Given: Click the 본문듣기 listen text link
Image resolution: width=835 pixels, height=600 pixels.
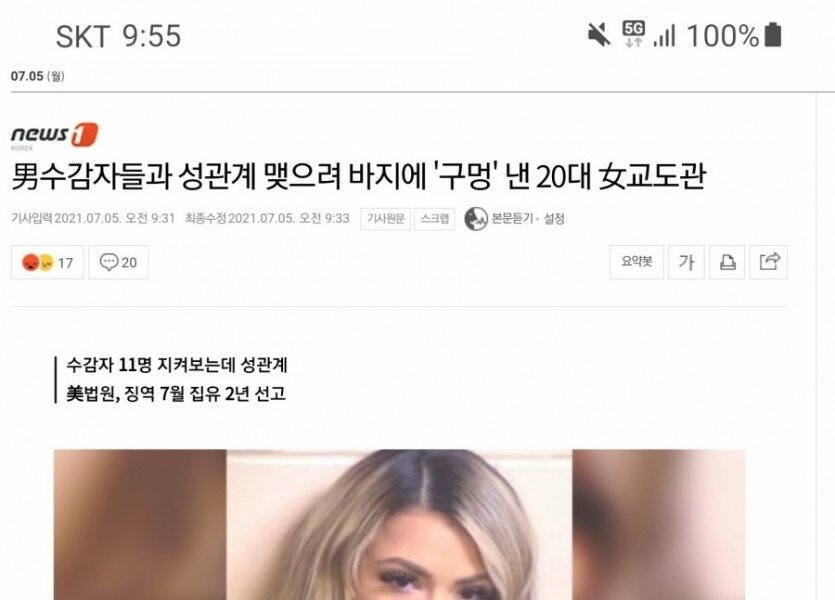Looking at the screenshot, I should click(x=512, y=219).
